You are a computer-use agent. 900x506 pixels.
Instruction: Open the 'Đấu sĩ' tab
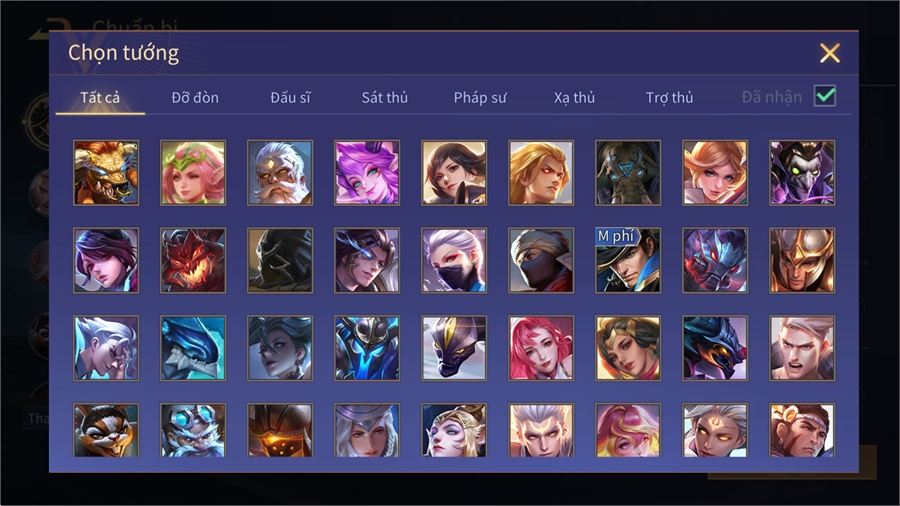290,98
